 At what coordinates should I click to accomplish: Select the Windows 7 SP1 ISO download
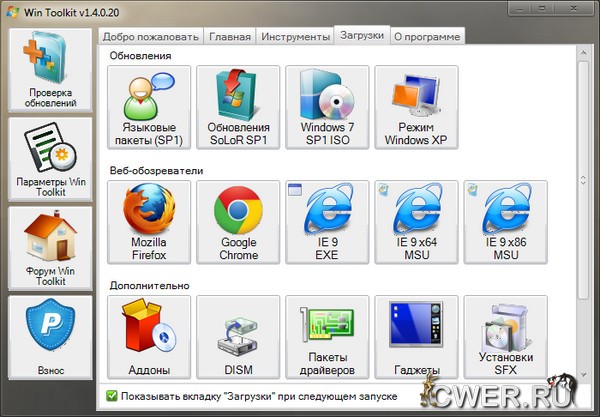click(327, 107)
